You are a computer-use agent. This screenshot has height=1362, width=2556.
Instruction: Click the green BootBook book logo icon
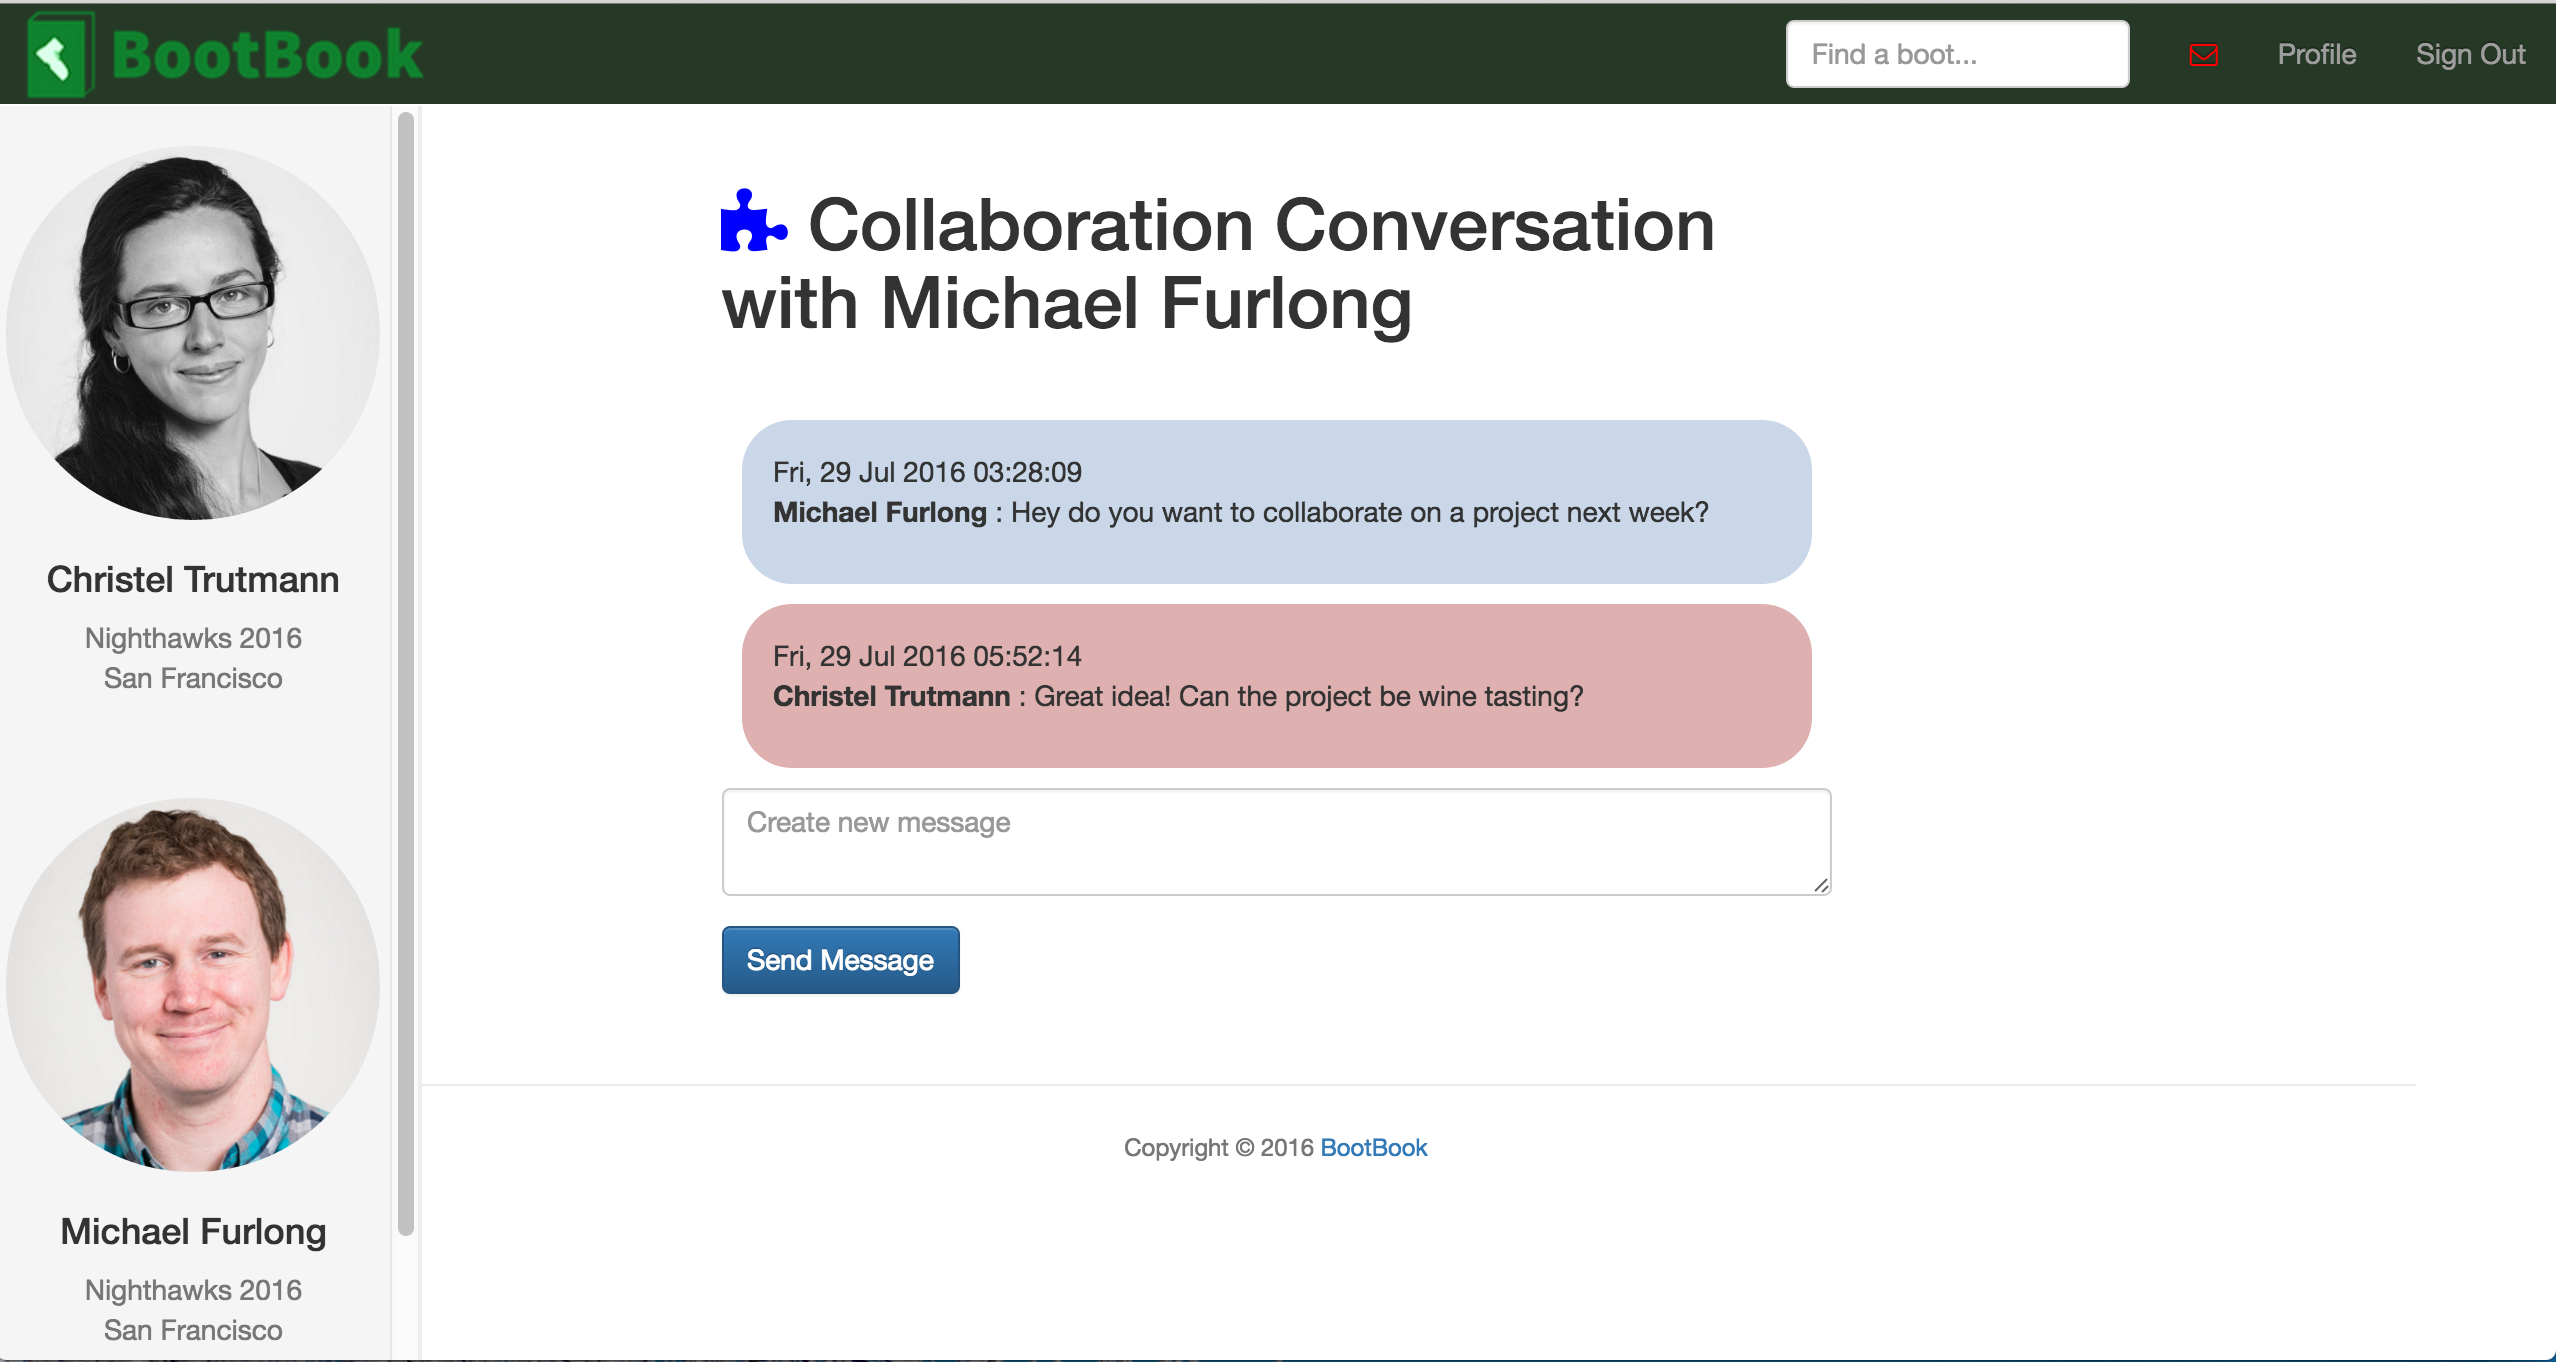60,55
